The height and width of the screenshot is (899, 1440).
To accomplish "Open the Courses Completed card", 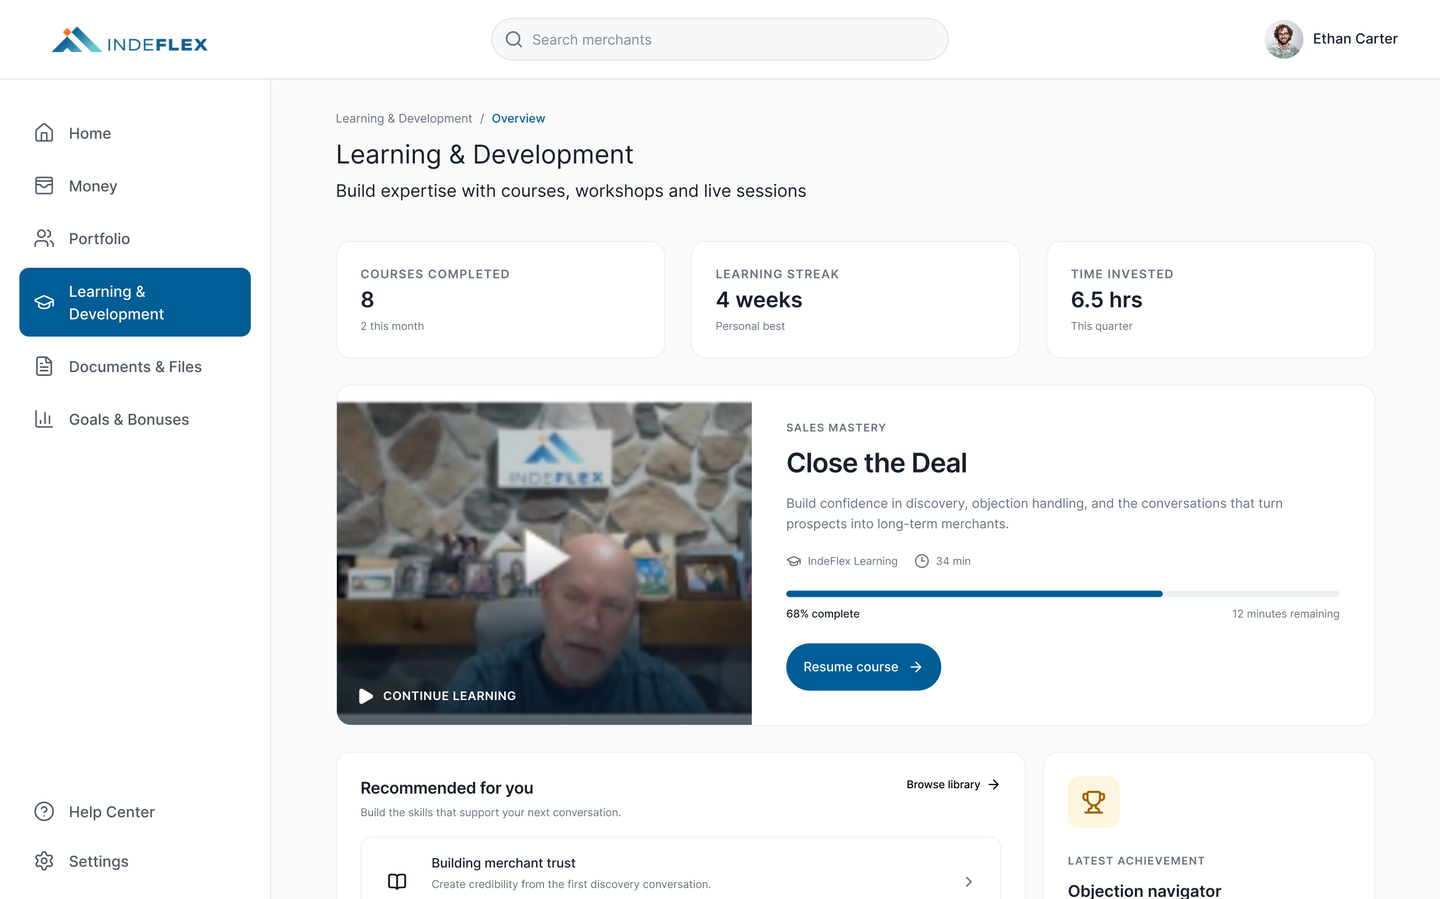I will [500, 300].
